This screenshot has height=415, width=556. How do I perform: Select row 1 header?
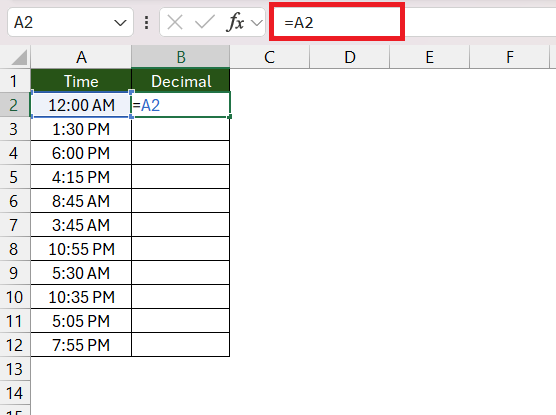(15, 81)
